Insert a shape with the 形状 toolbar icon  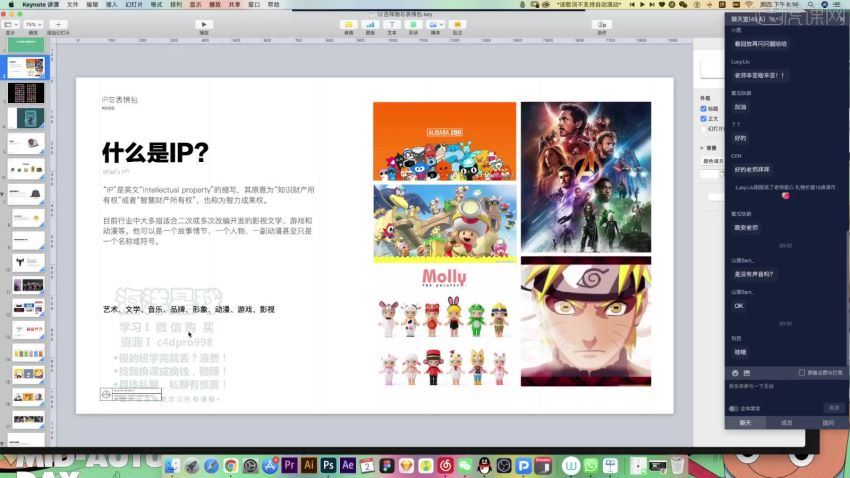point(414,25)
